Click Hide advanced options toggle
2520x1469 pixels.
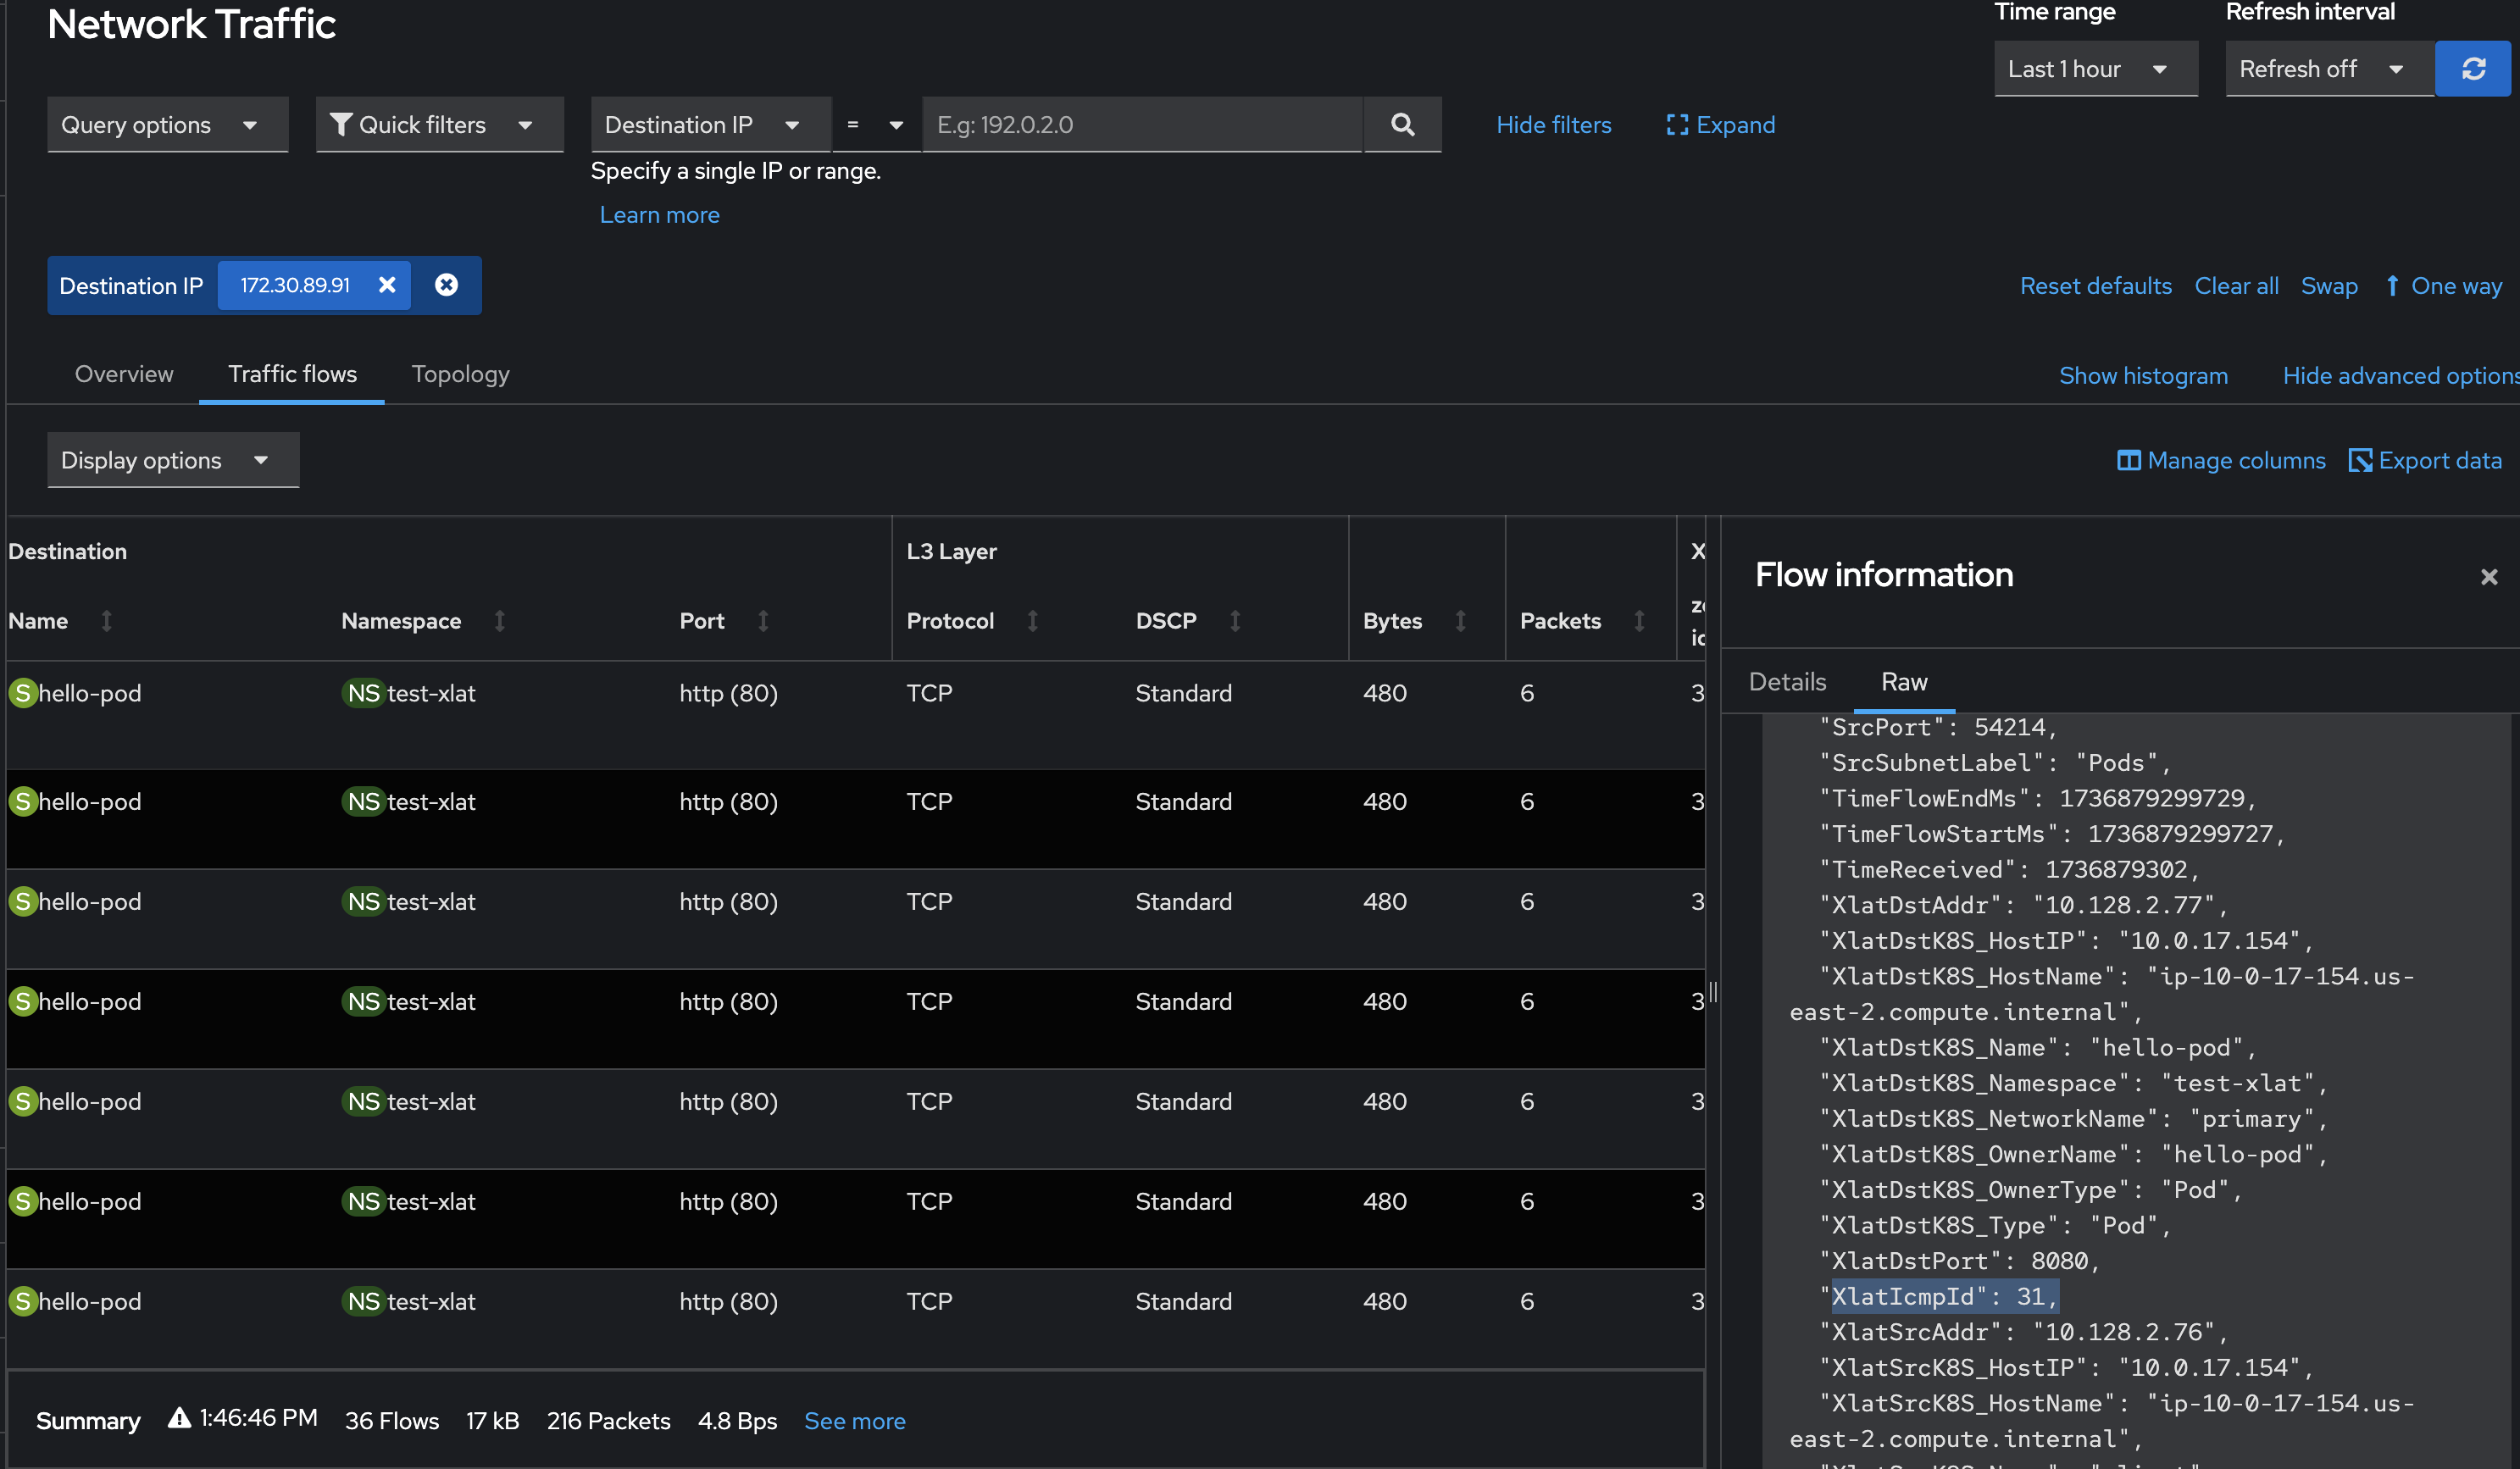point(2399,376)
